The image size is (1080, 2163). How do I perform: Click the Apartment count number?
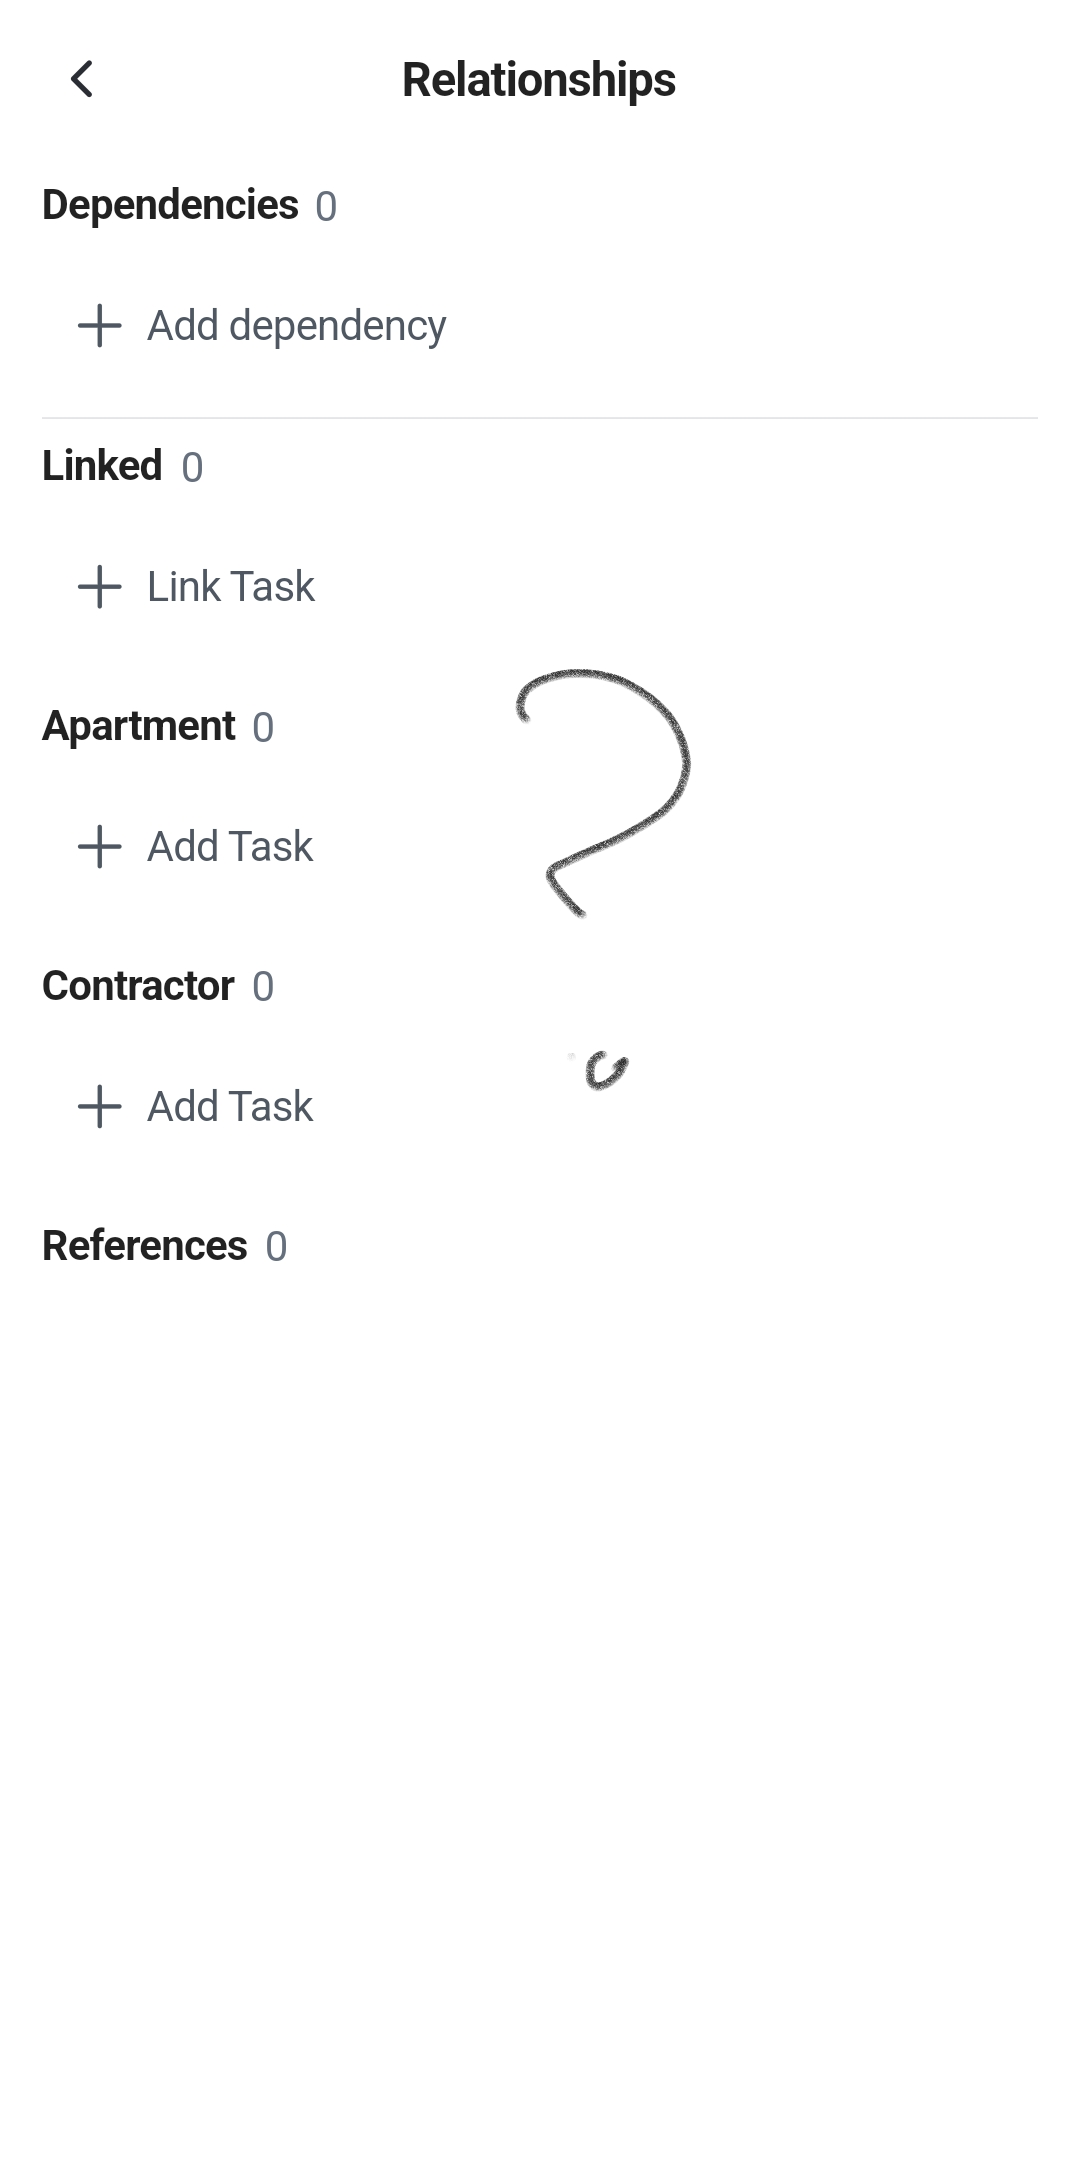(263, 728)
